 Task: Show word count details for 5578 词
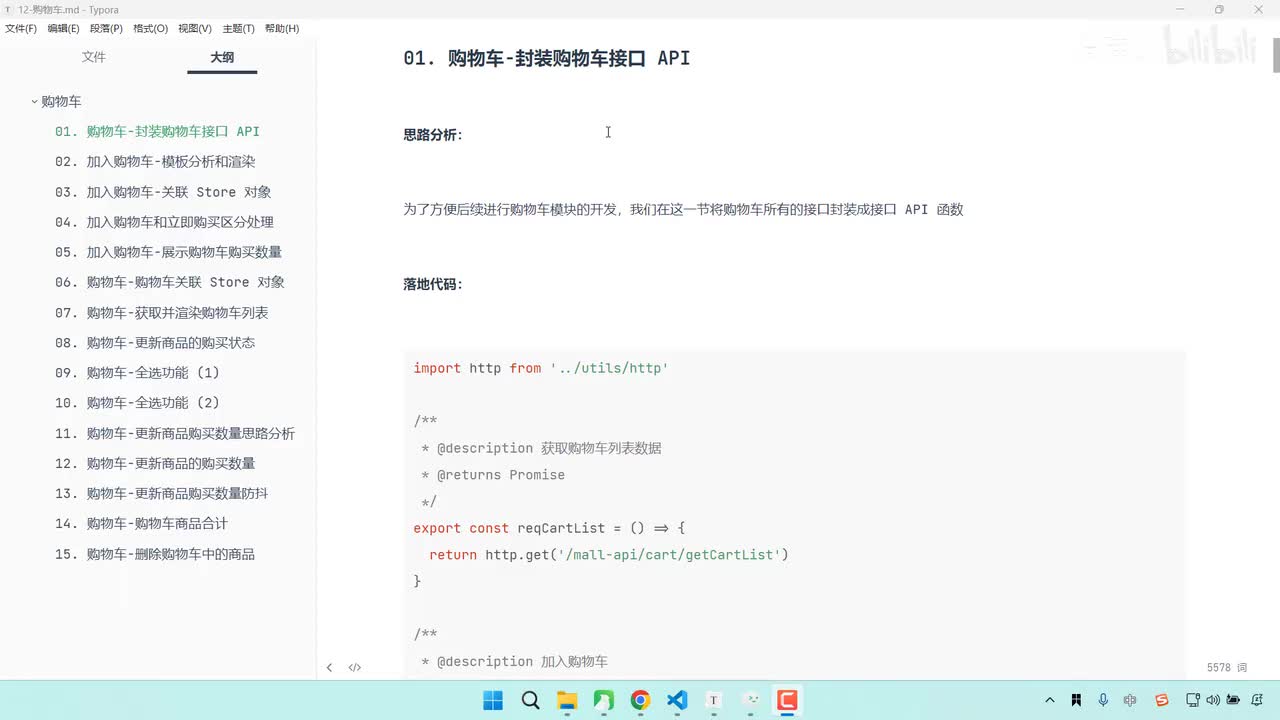(x=1227, y=667)
